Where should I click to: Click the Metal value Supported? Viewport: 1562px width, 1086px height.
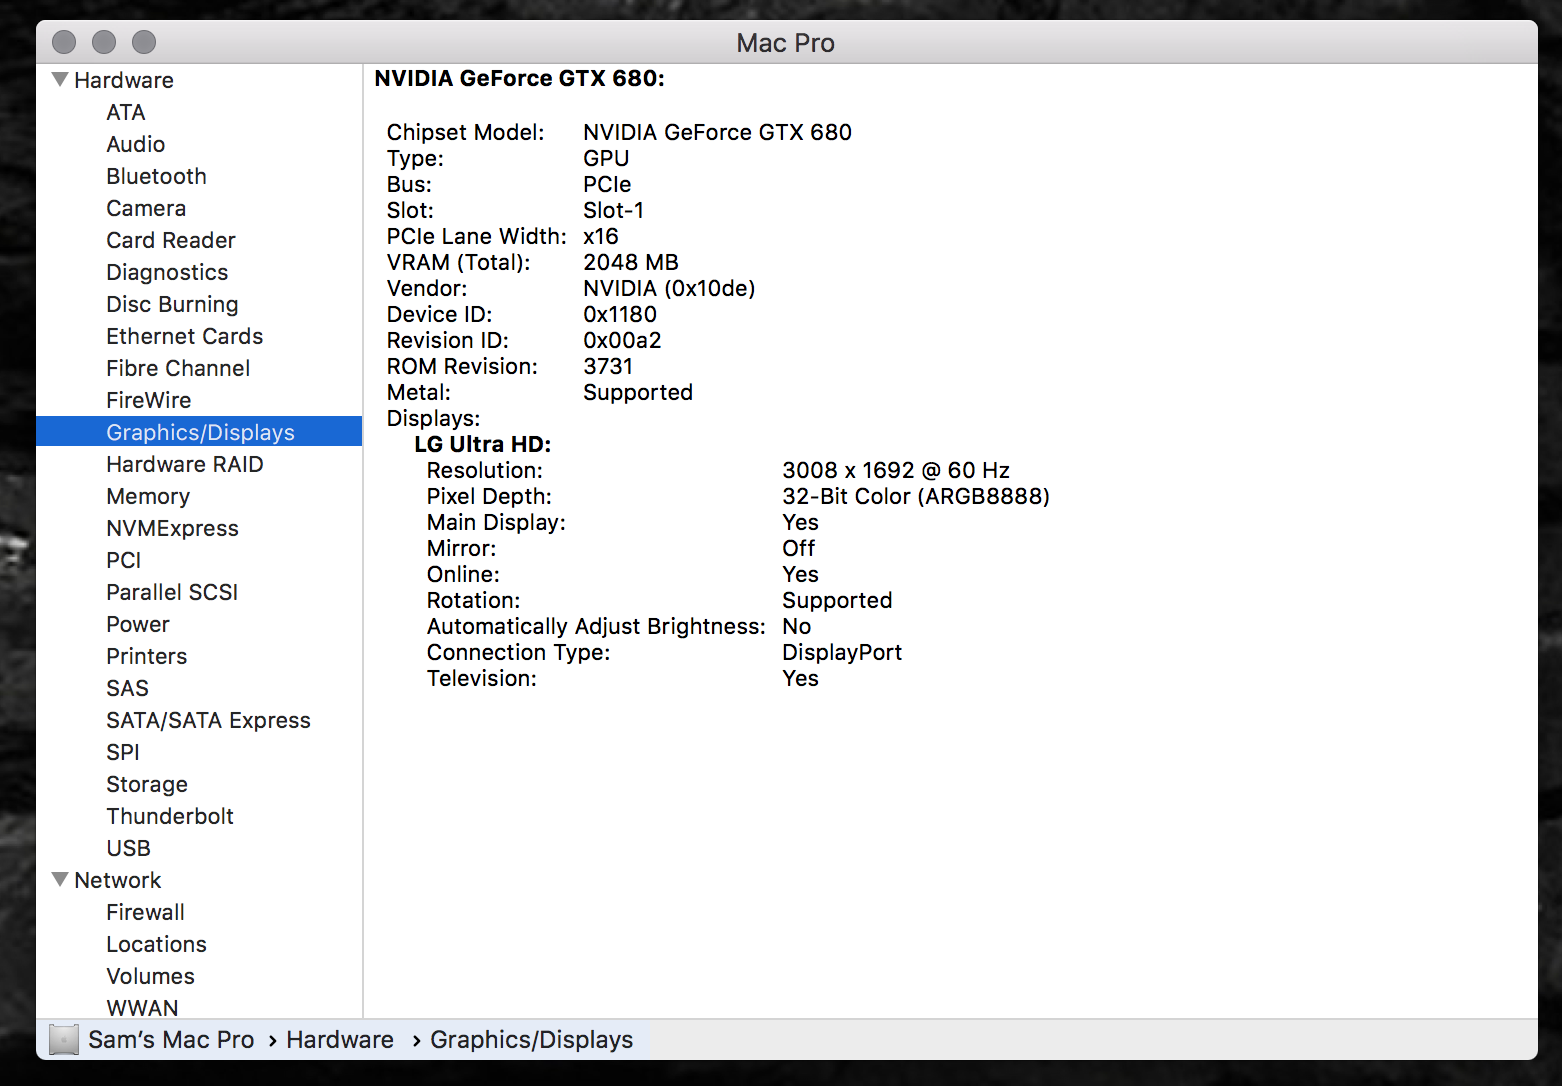coord(638,392)
